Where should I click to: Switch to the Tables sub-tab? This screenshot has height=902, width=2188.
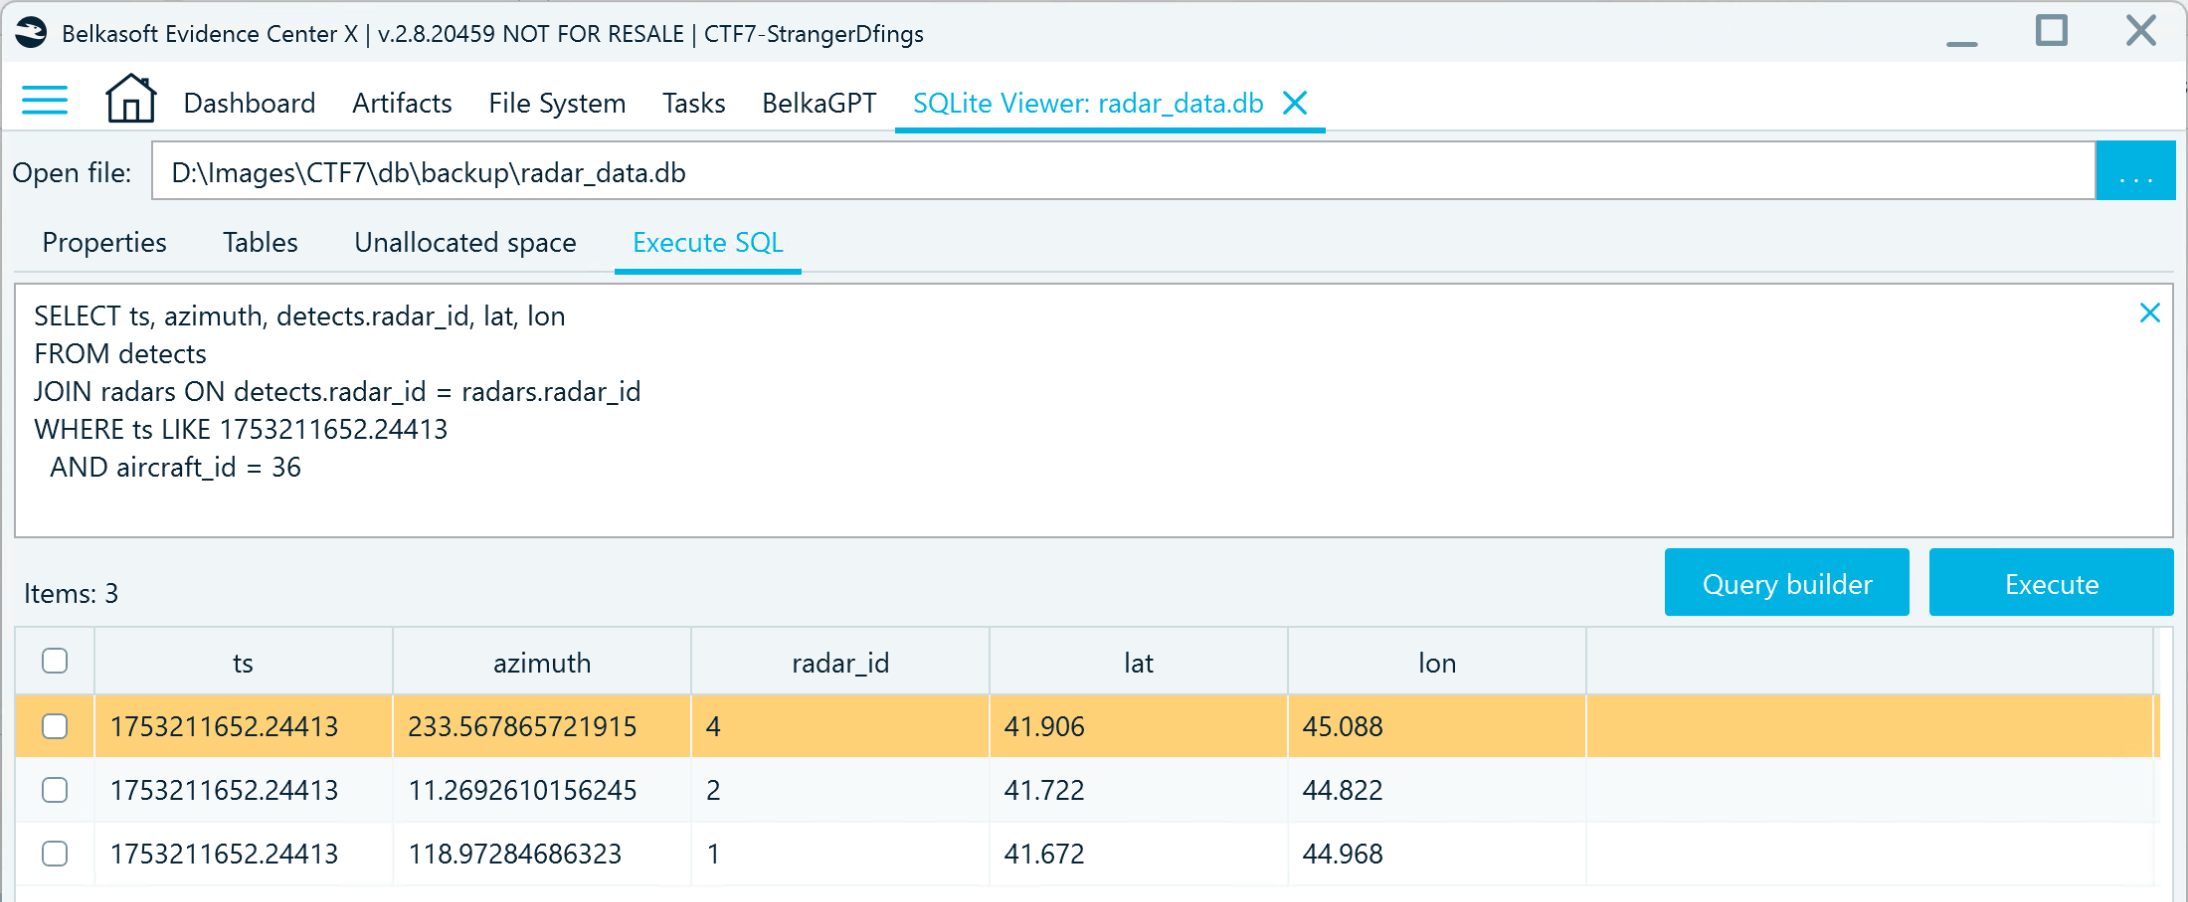pos(260,243)
